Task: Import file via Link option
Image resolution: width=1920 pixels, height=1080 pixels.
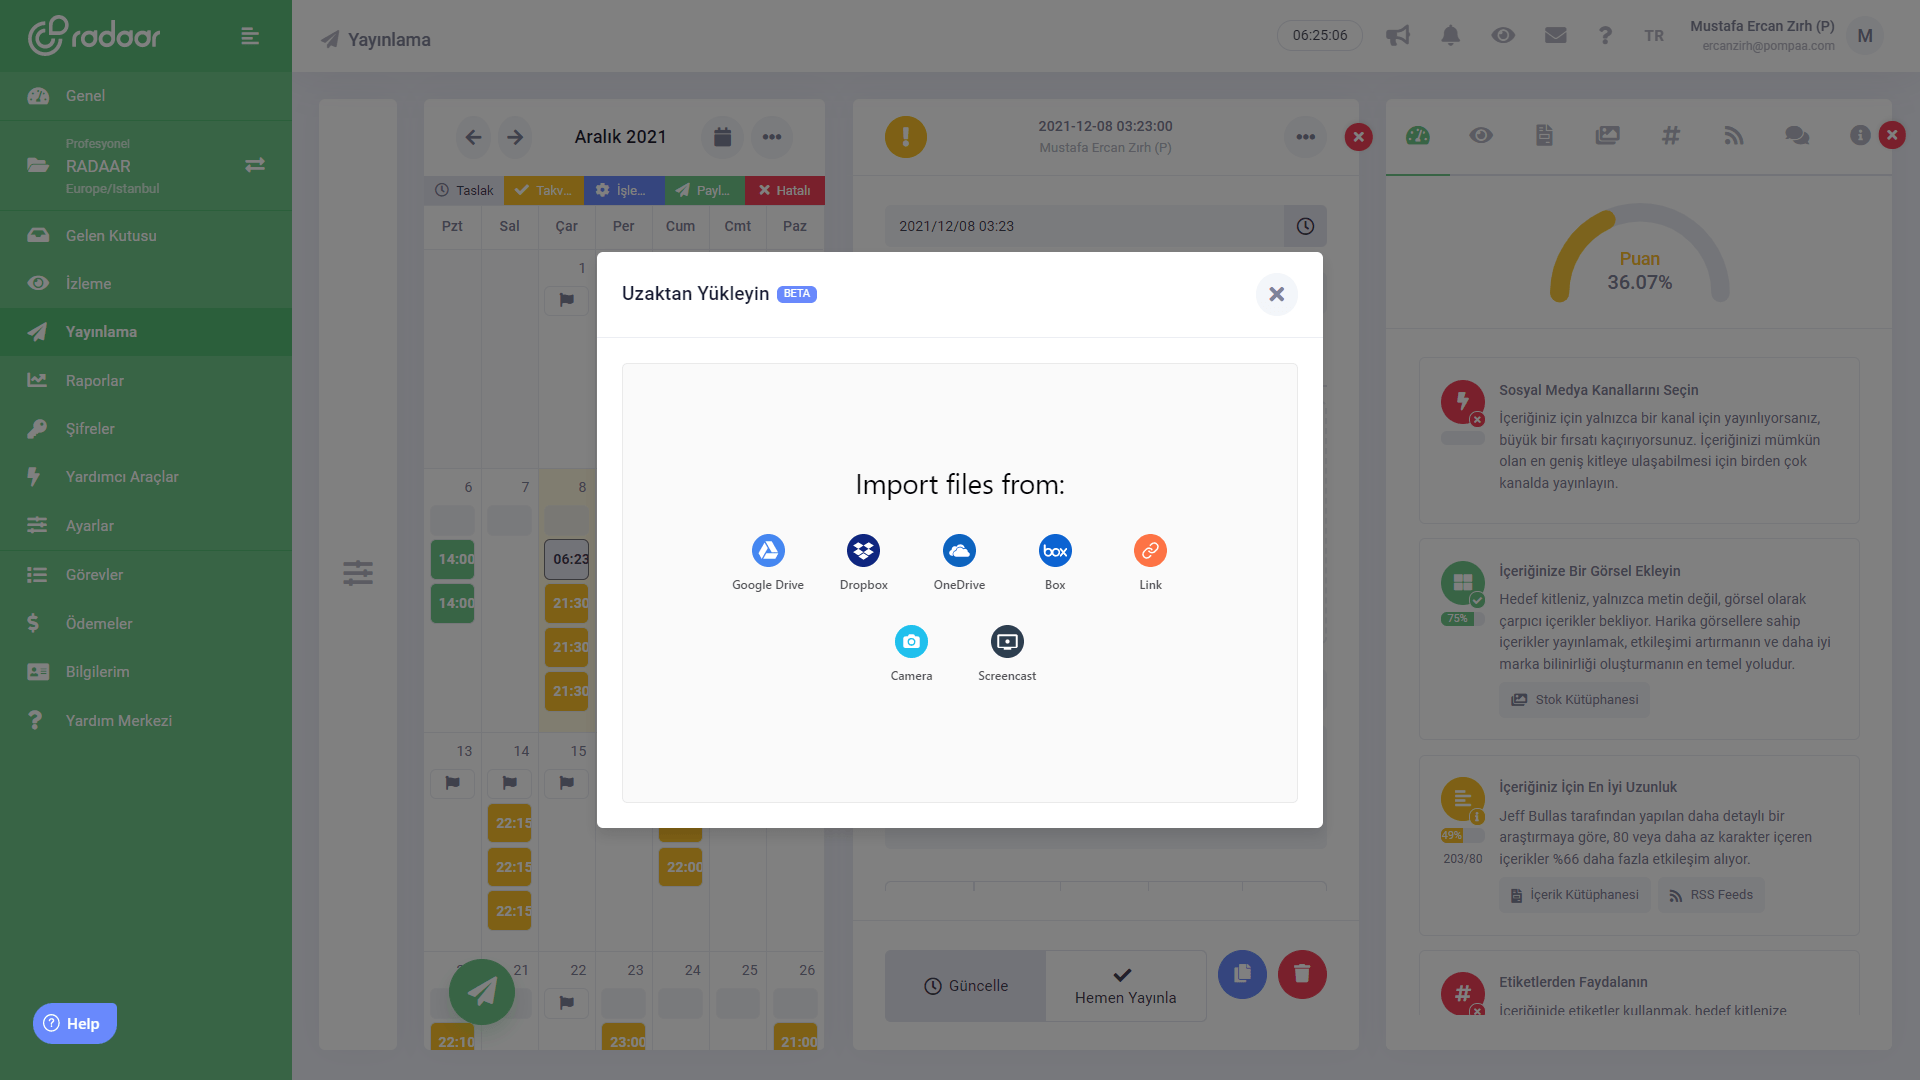Action: click(x=1150, y=552)
